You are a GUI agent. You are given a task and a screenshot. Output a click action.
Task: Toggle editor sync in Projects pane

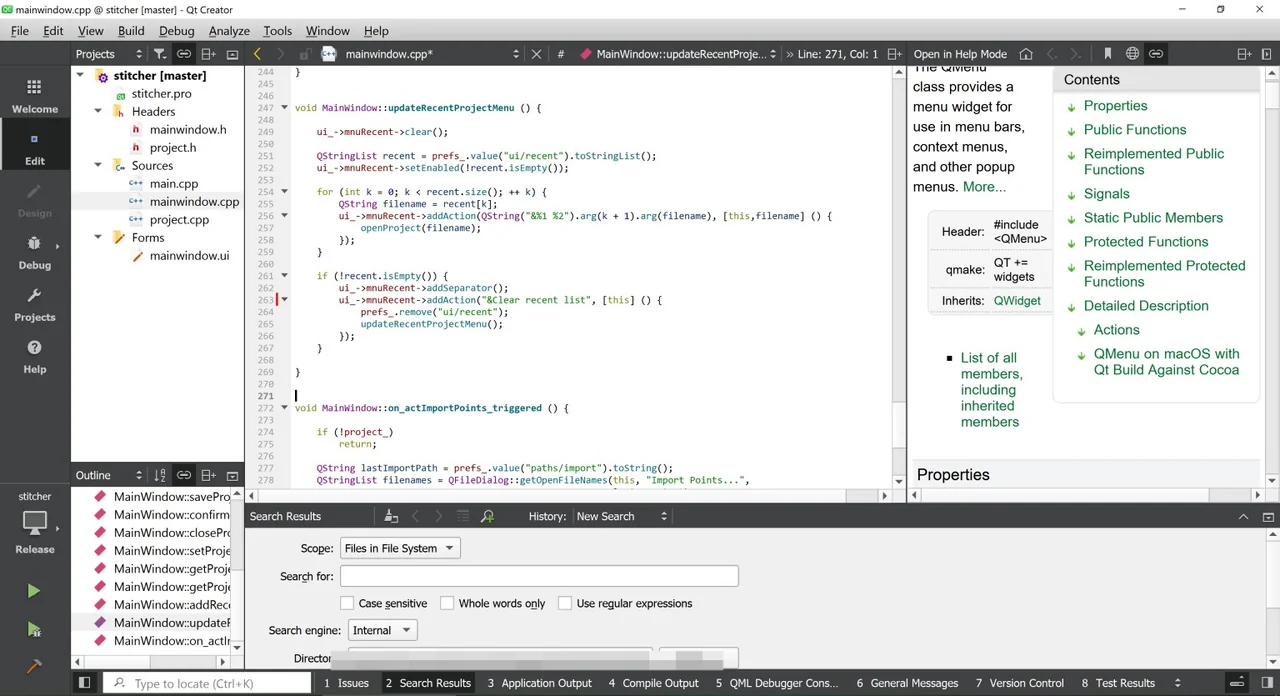click(x=184, y=54)
